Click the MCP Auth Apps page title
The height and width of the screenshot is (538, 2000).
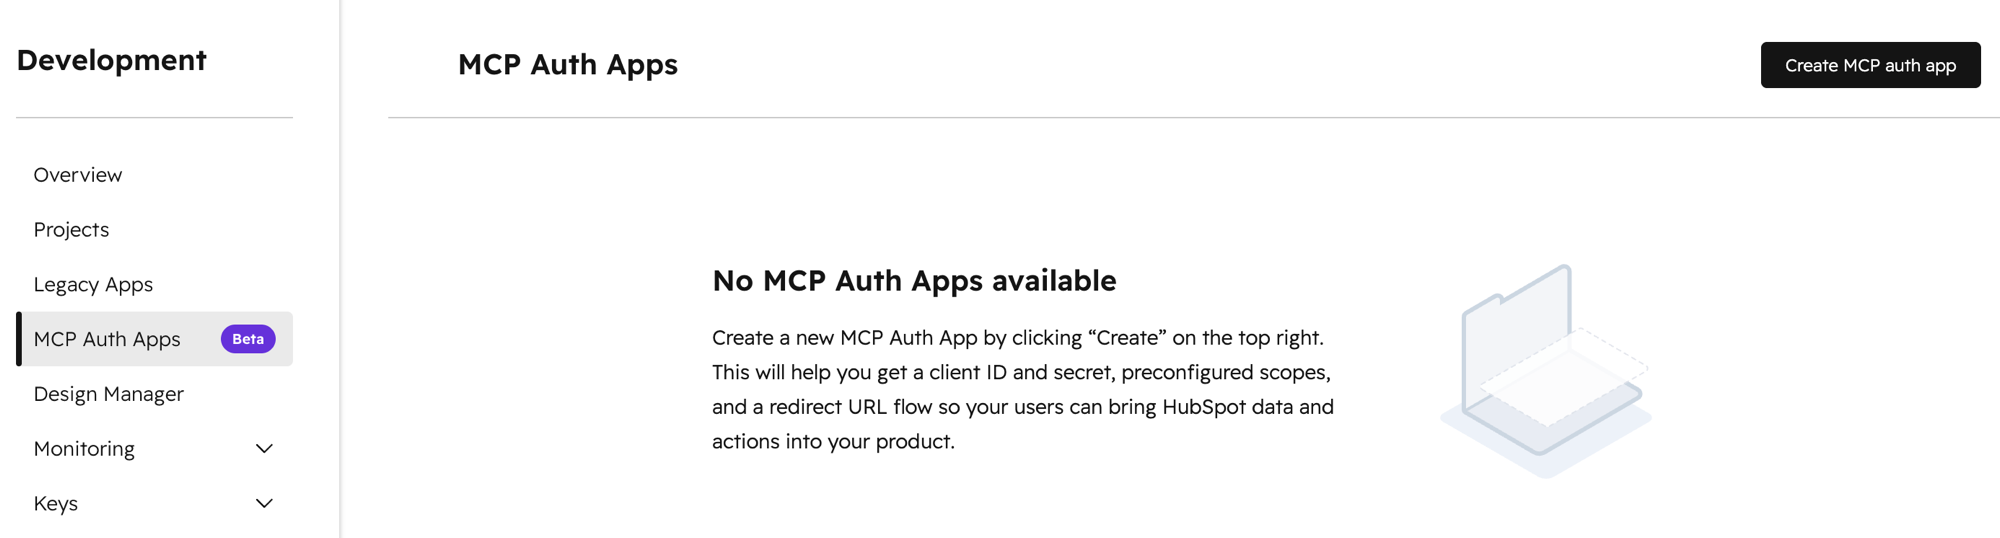point(568,65)
